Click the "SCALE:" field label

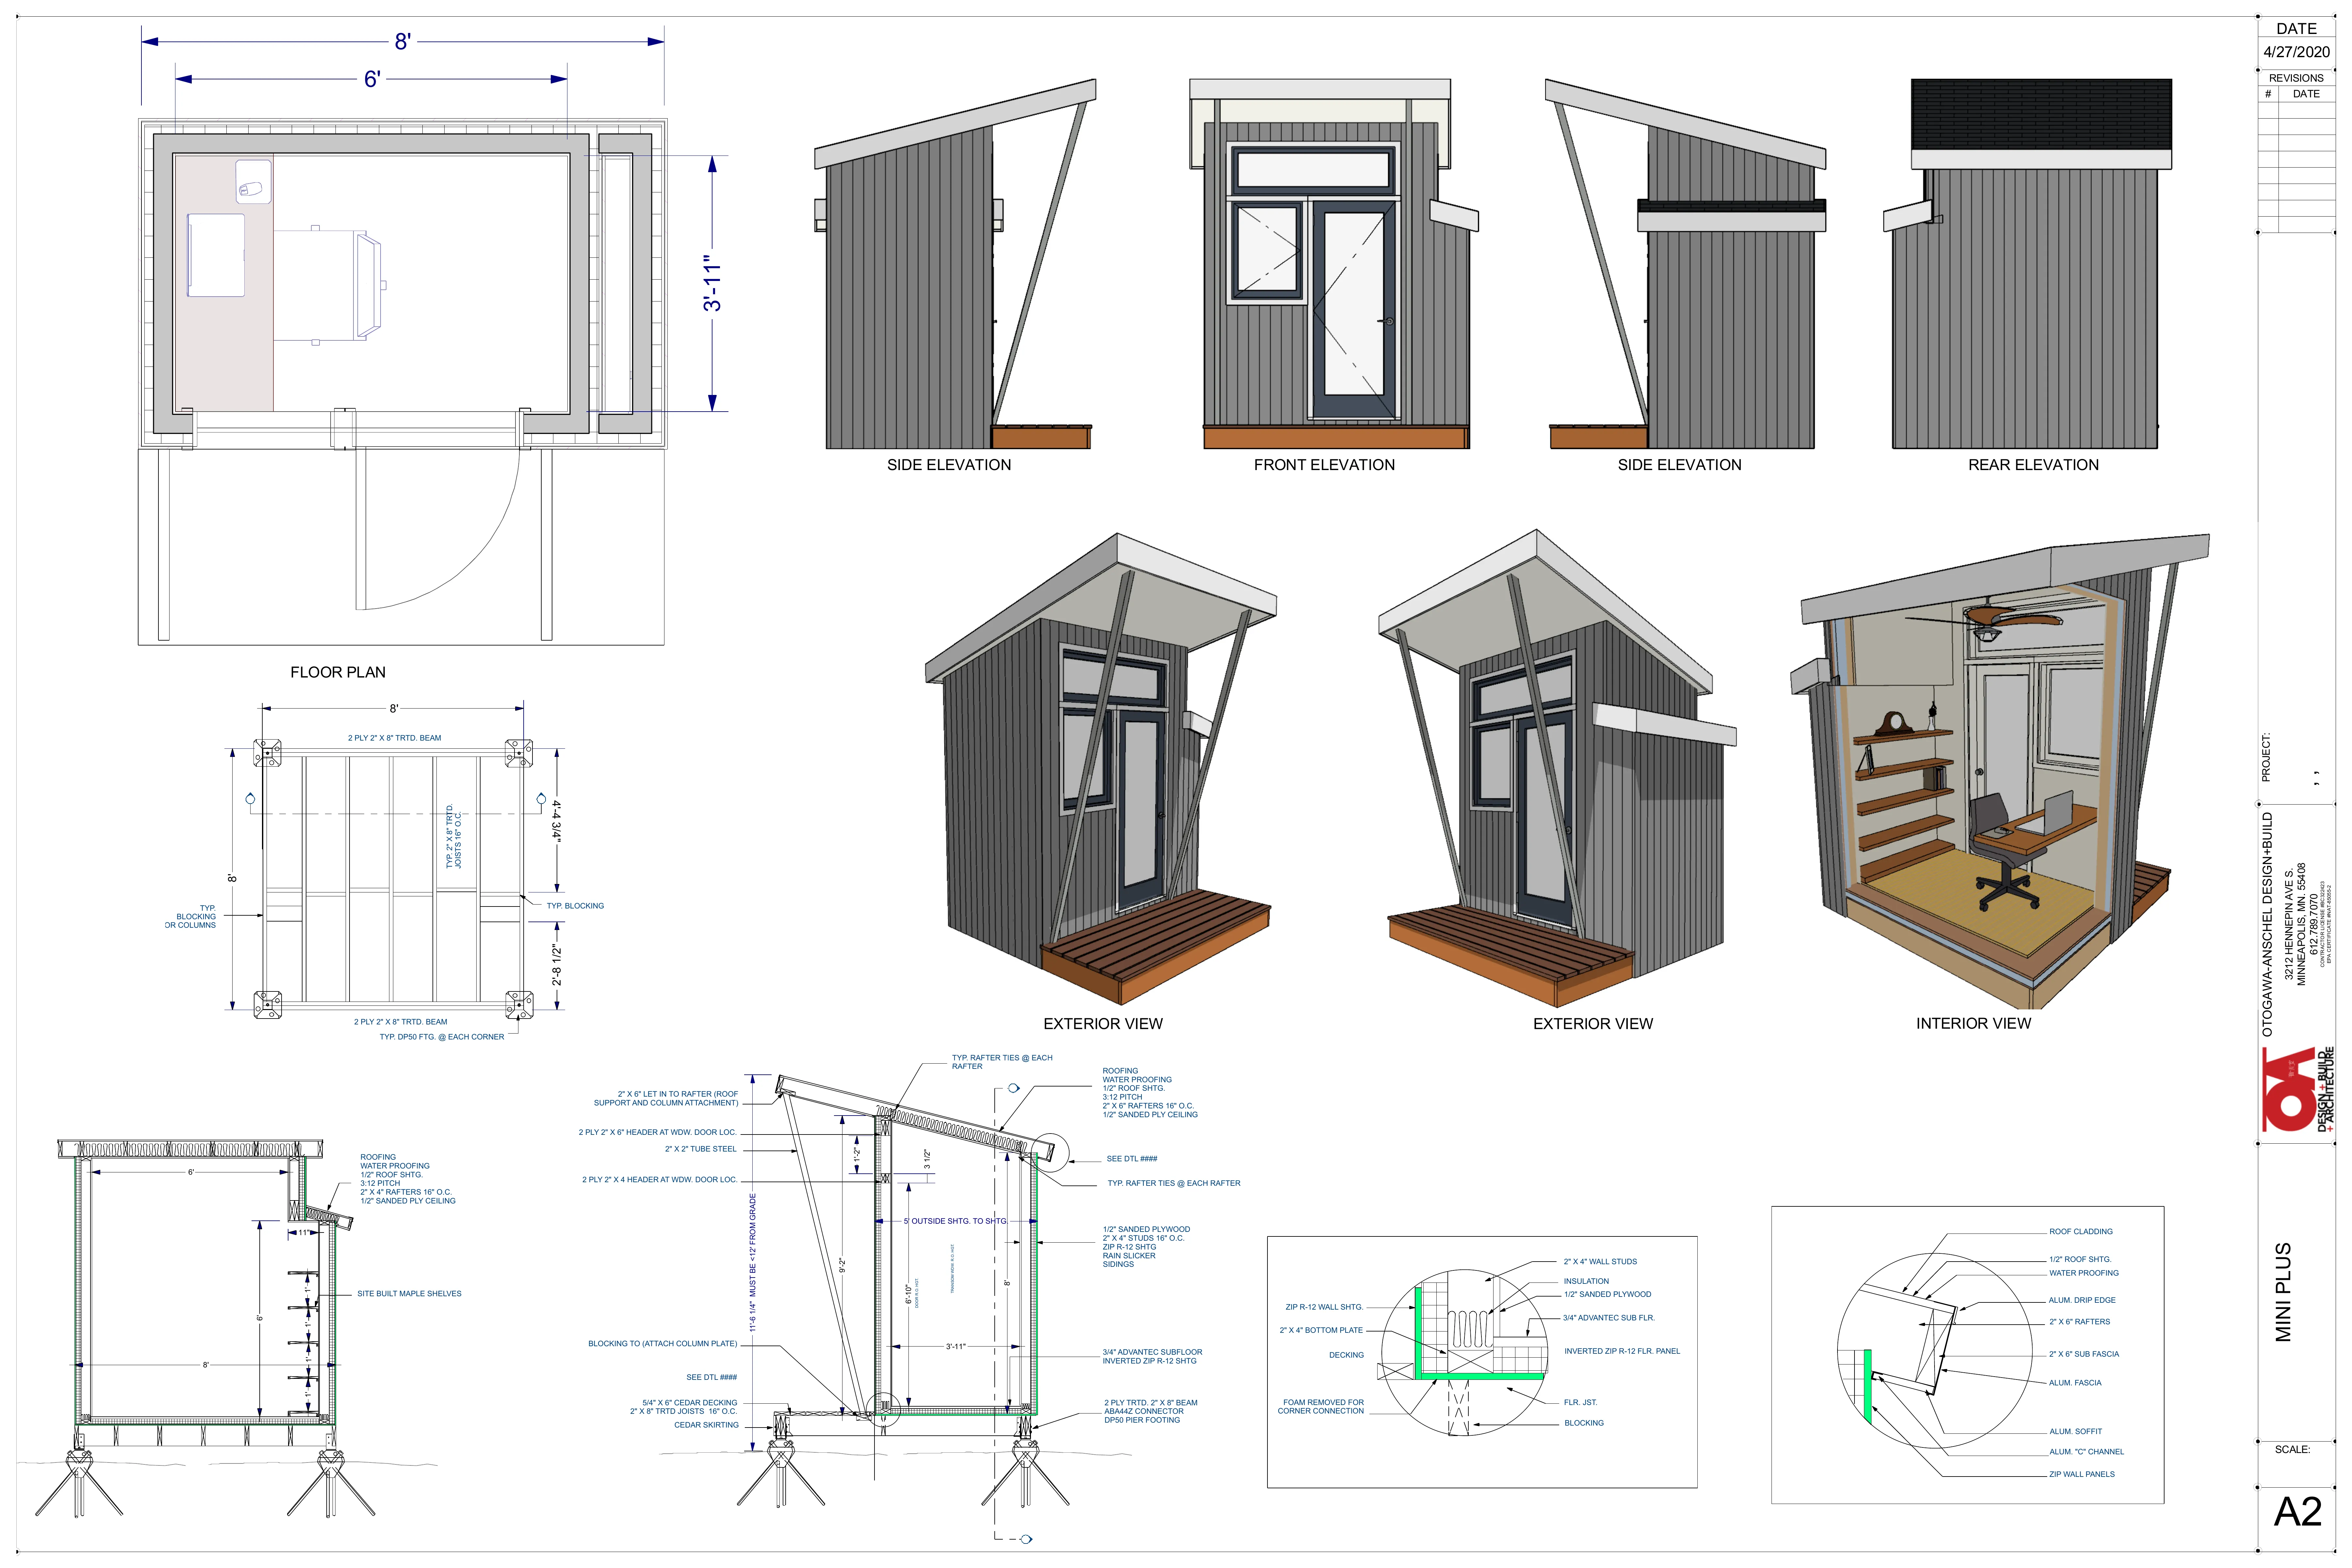(2292, 1449)
